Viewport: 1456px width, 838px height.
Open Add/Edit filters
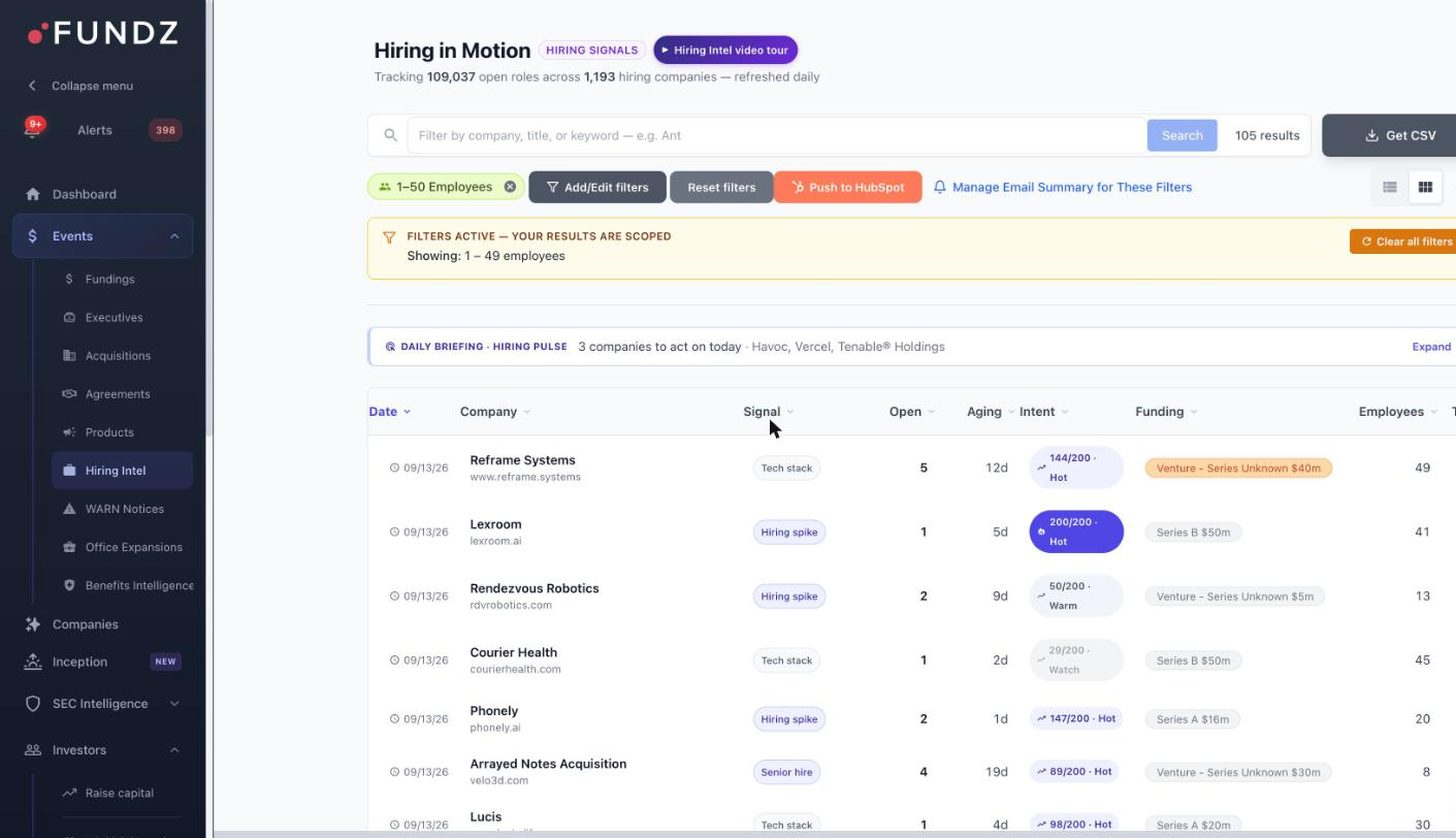[597, 187]
